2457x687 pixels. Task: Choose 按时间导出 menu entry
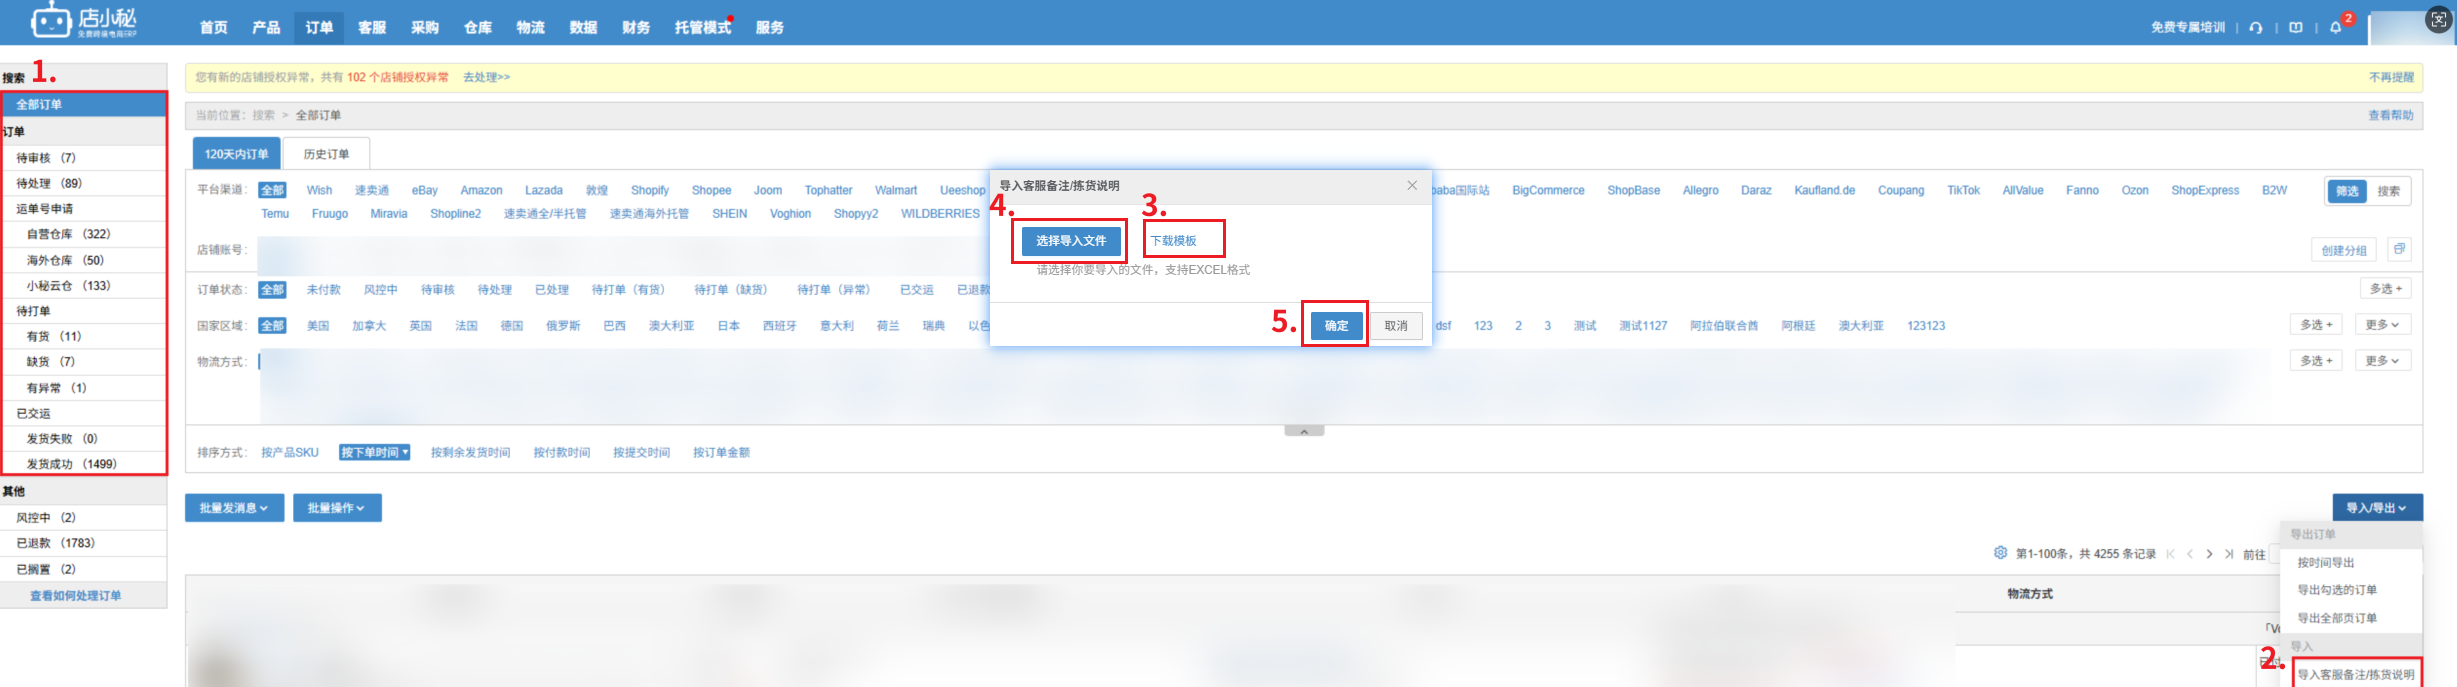[x=2326, y=563]
